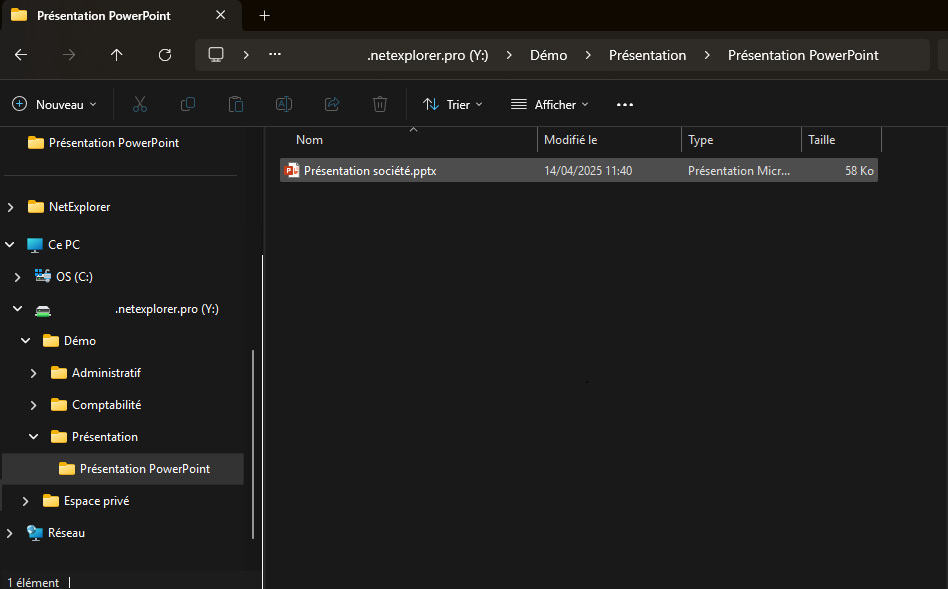This screenshot has height=589, width=948.
Task: Expand the OS (C:) drive
Action: pyautogui.click(x=18, y=277)
